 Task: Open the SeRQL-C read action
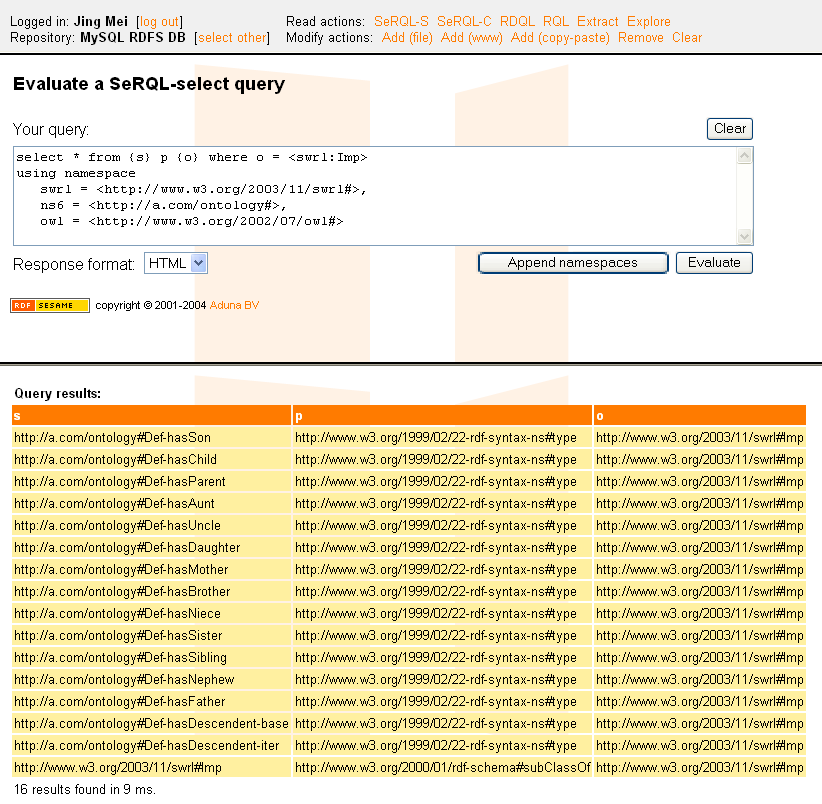pyautogui.click(x=464, y=21)
